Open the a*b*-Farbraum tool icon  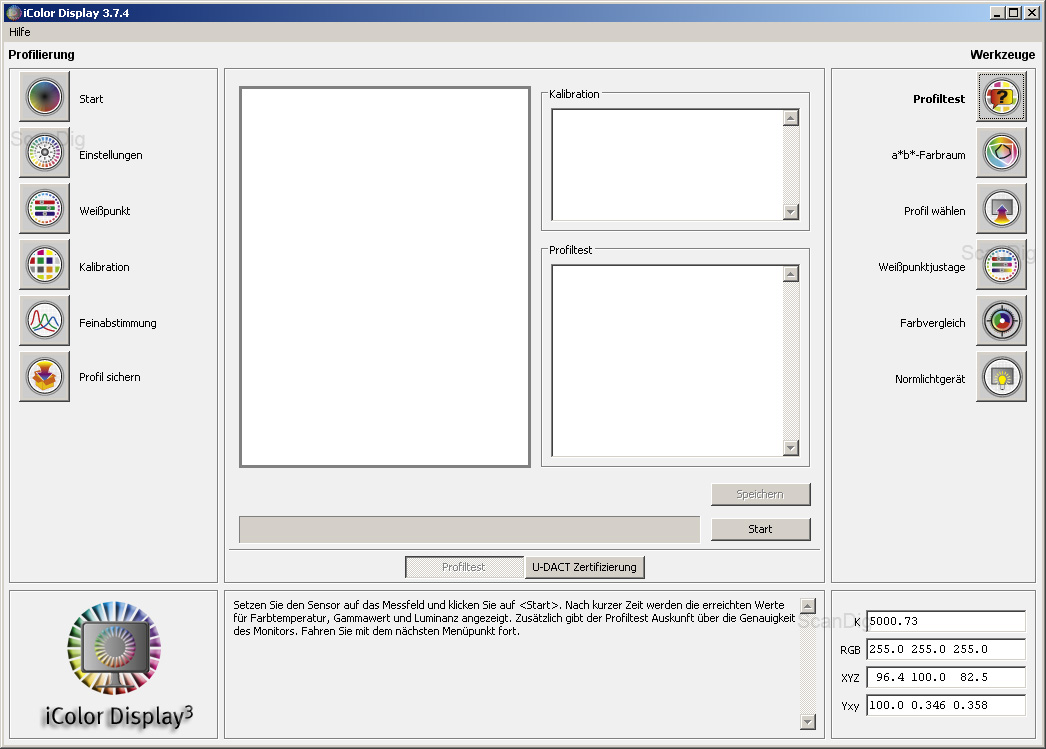(1001, 153)
